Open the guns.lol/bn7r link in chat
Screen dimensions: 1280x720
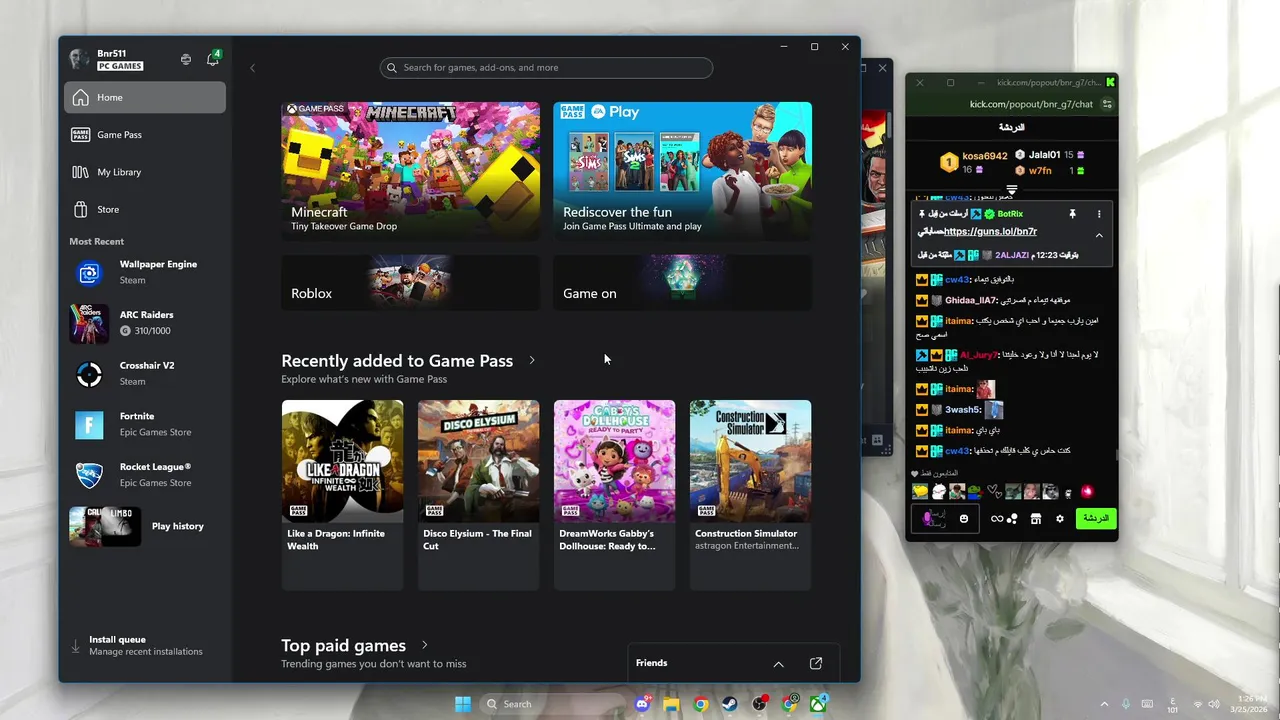[x=990, y=232]
